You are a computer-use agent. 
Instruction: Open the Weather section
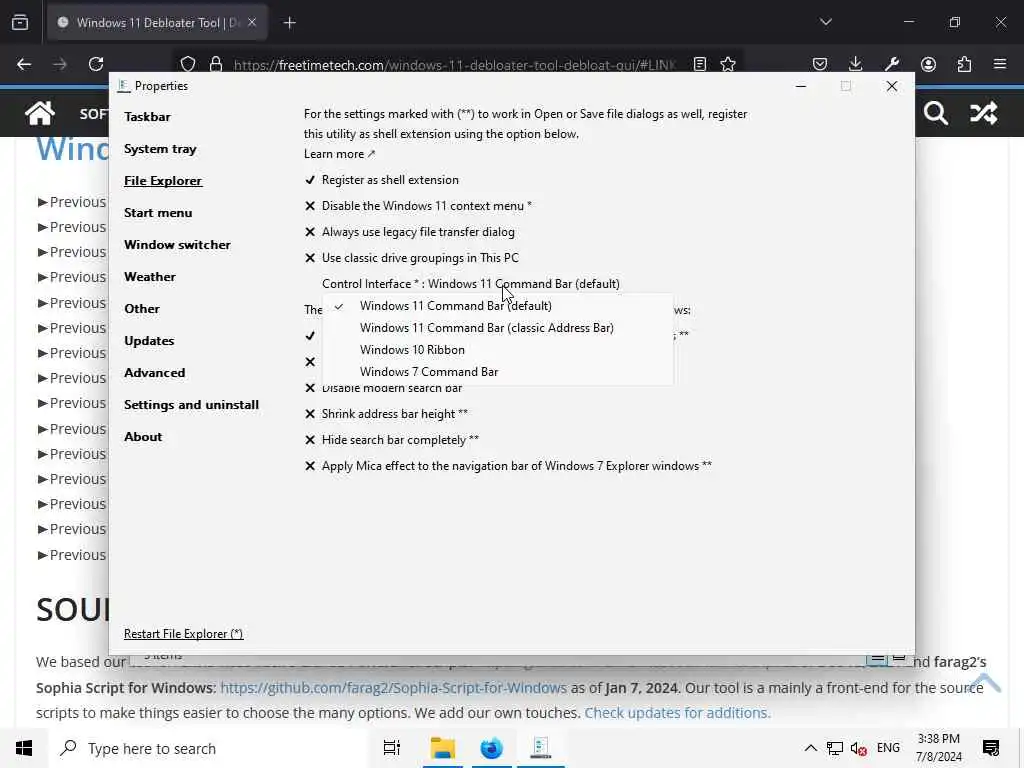[150, 277]
